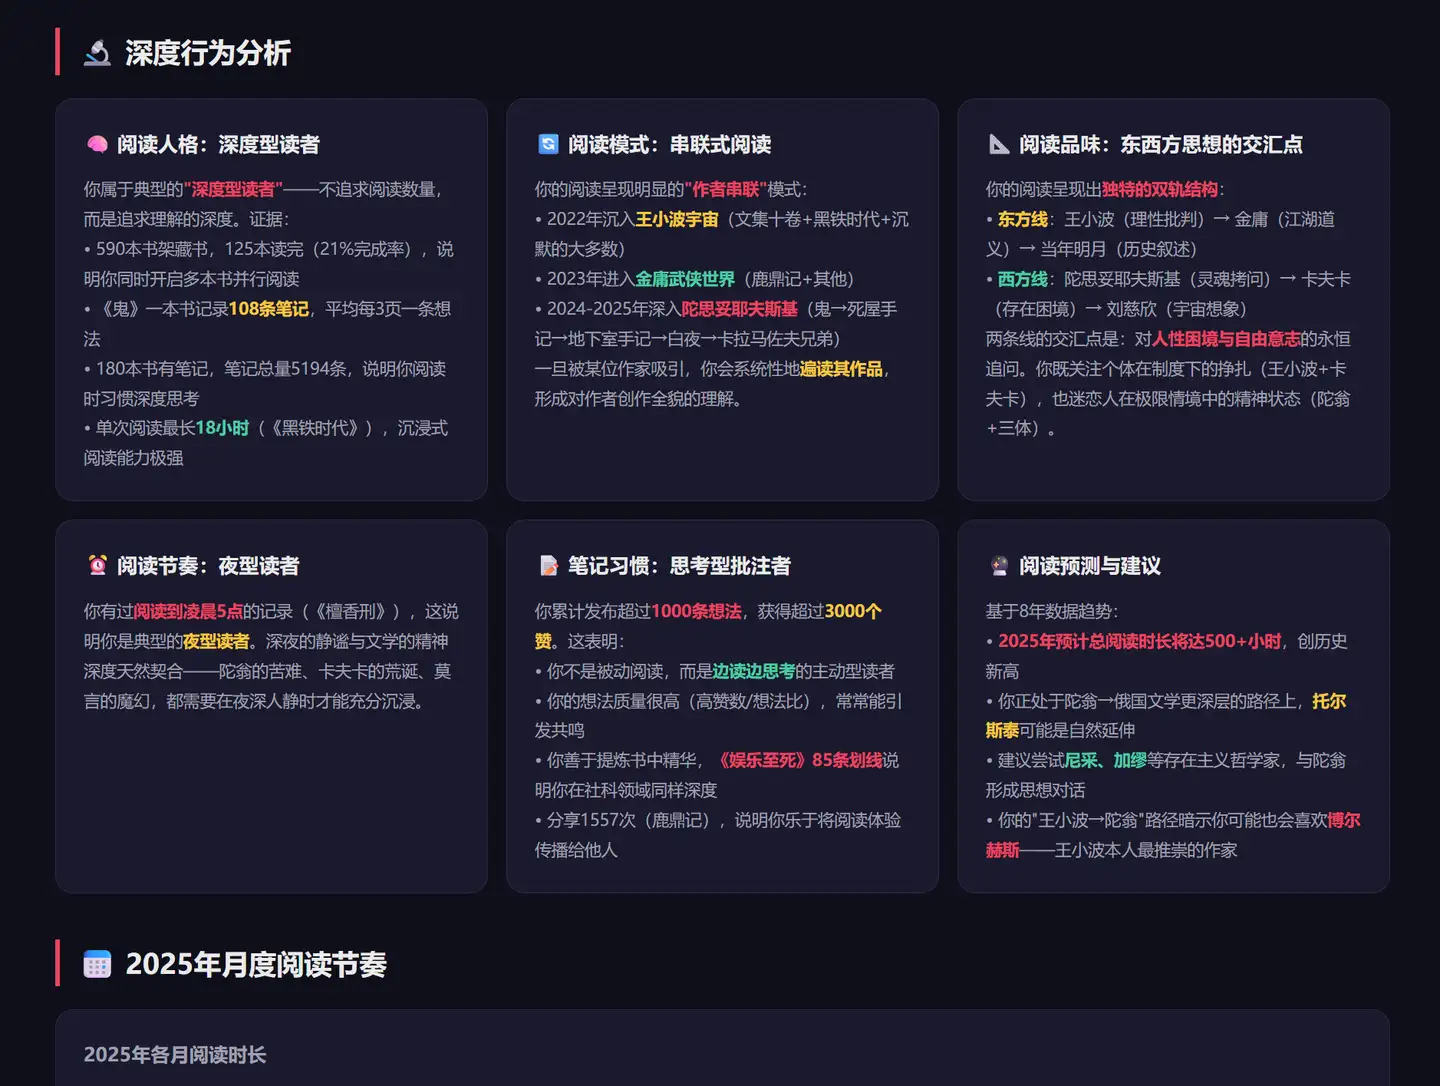
Task: Click the green 边读边思考 highlight
Action: click(x=754, y=671)
